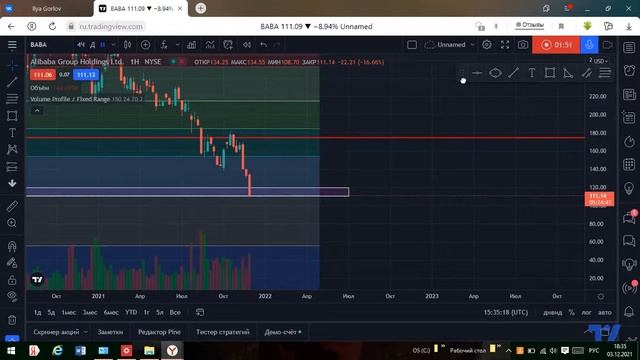Open Chart Settings gear icon
This screenshot has width=640, height=360.
click(487, 45)
